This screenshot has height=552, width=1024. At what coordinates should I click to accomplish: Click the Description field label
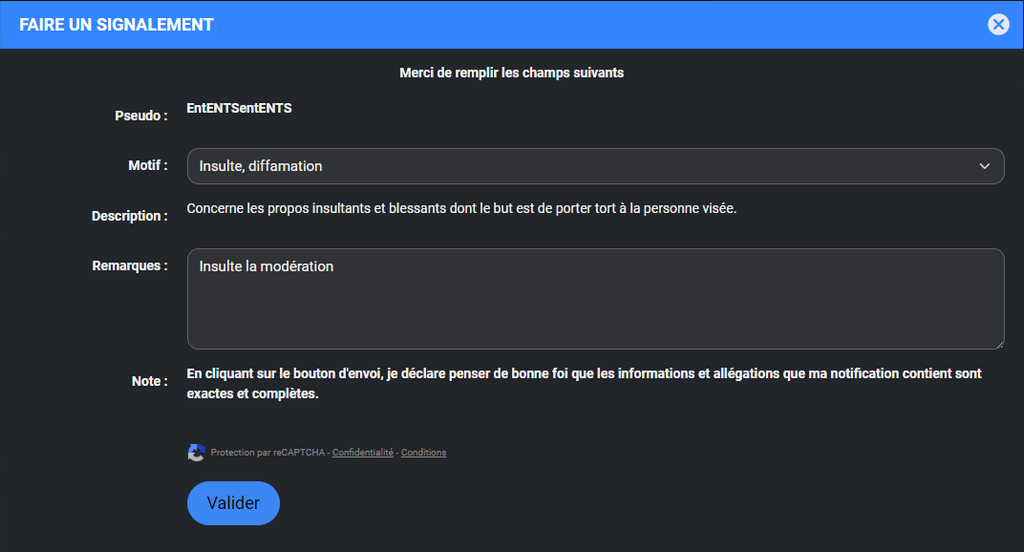[x=129, y=216]
